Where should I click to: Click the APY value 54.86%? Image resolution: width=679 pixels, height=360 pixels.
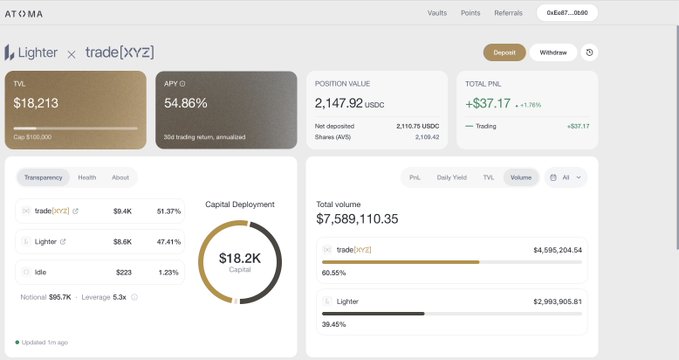coord(186,103)
